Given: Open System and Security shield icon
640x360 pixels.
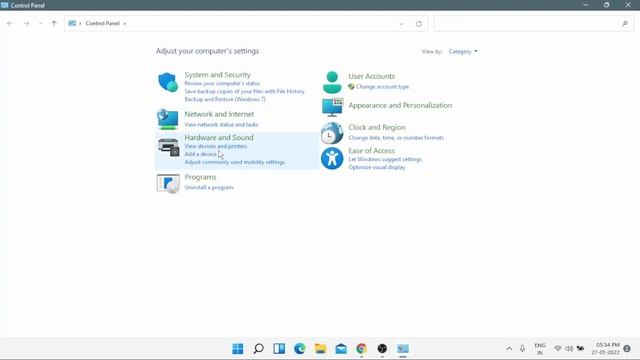Looking at the screenshot, I should [168, 82].
